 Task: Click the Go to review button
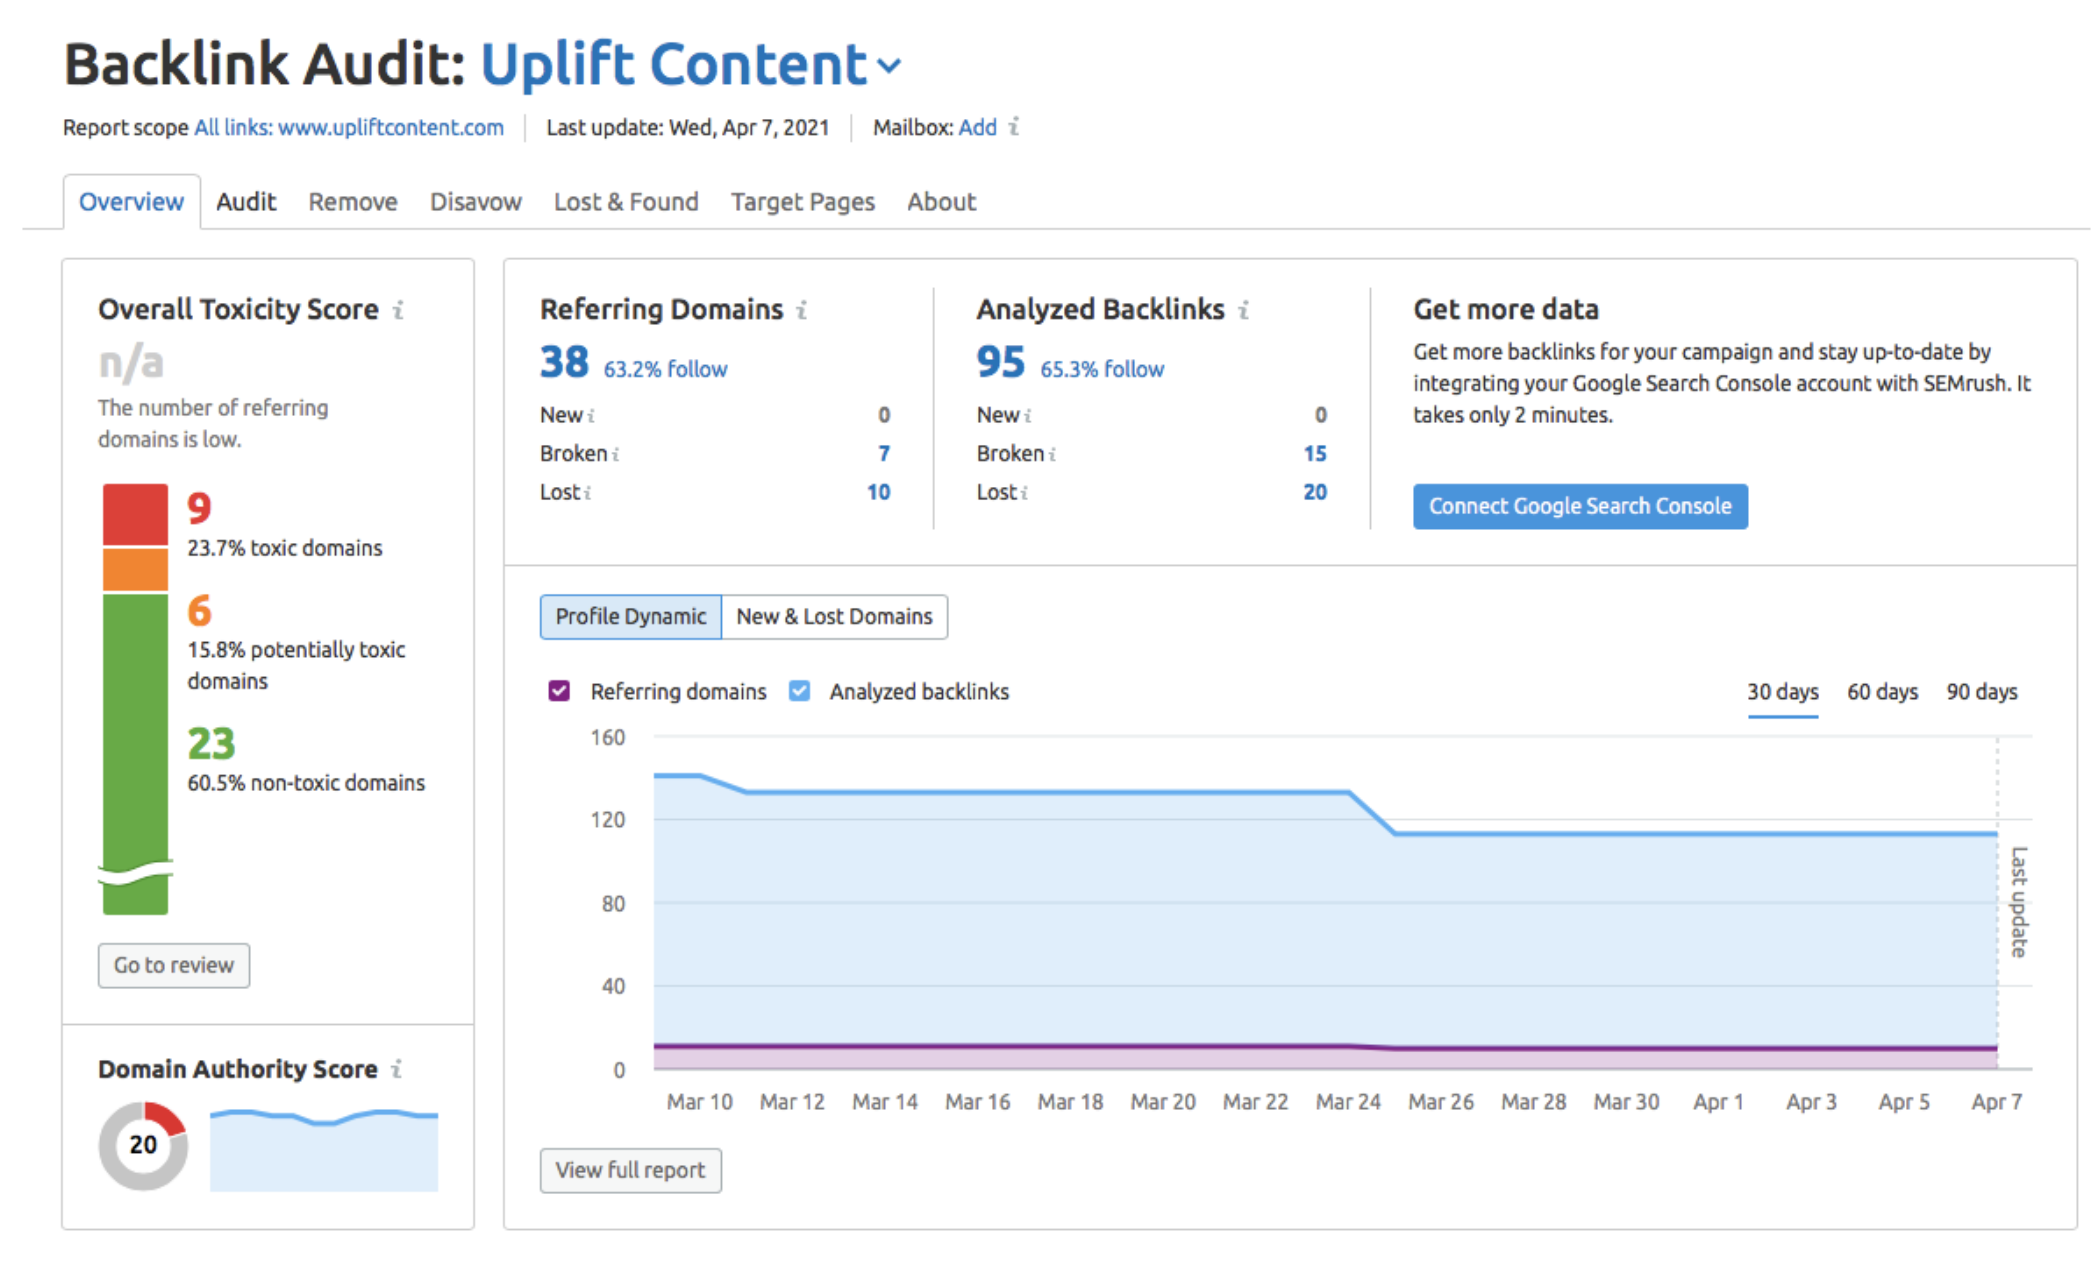(x=174, y=966)
